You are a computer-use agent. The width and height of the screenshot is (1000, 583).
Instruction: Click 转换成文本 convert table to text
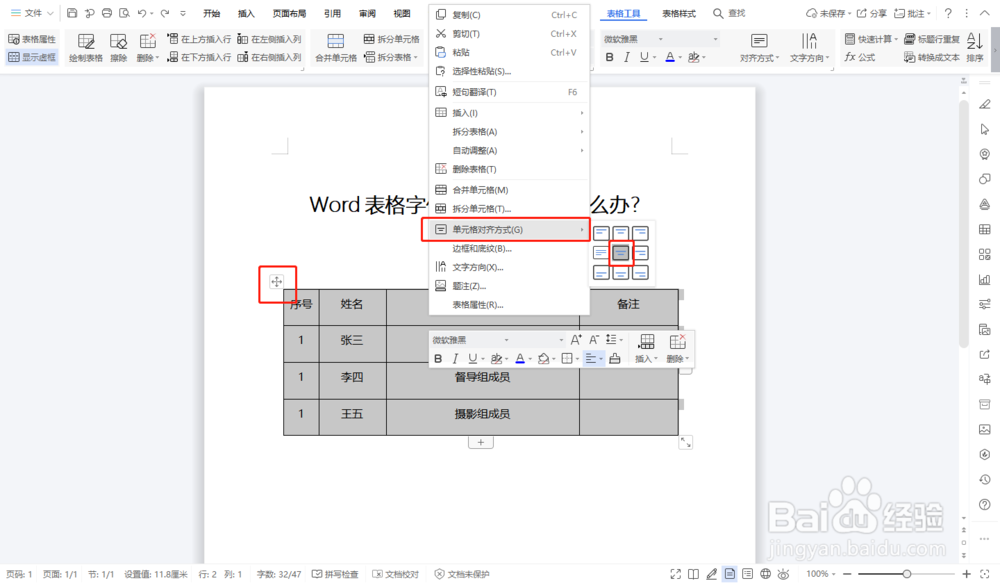[934, 57]
